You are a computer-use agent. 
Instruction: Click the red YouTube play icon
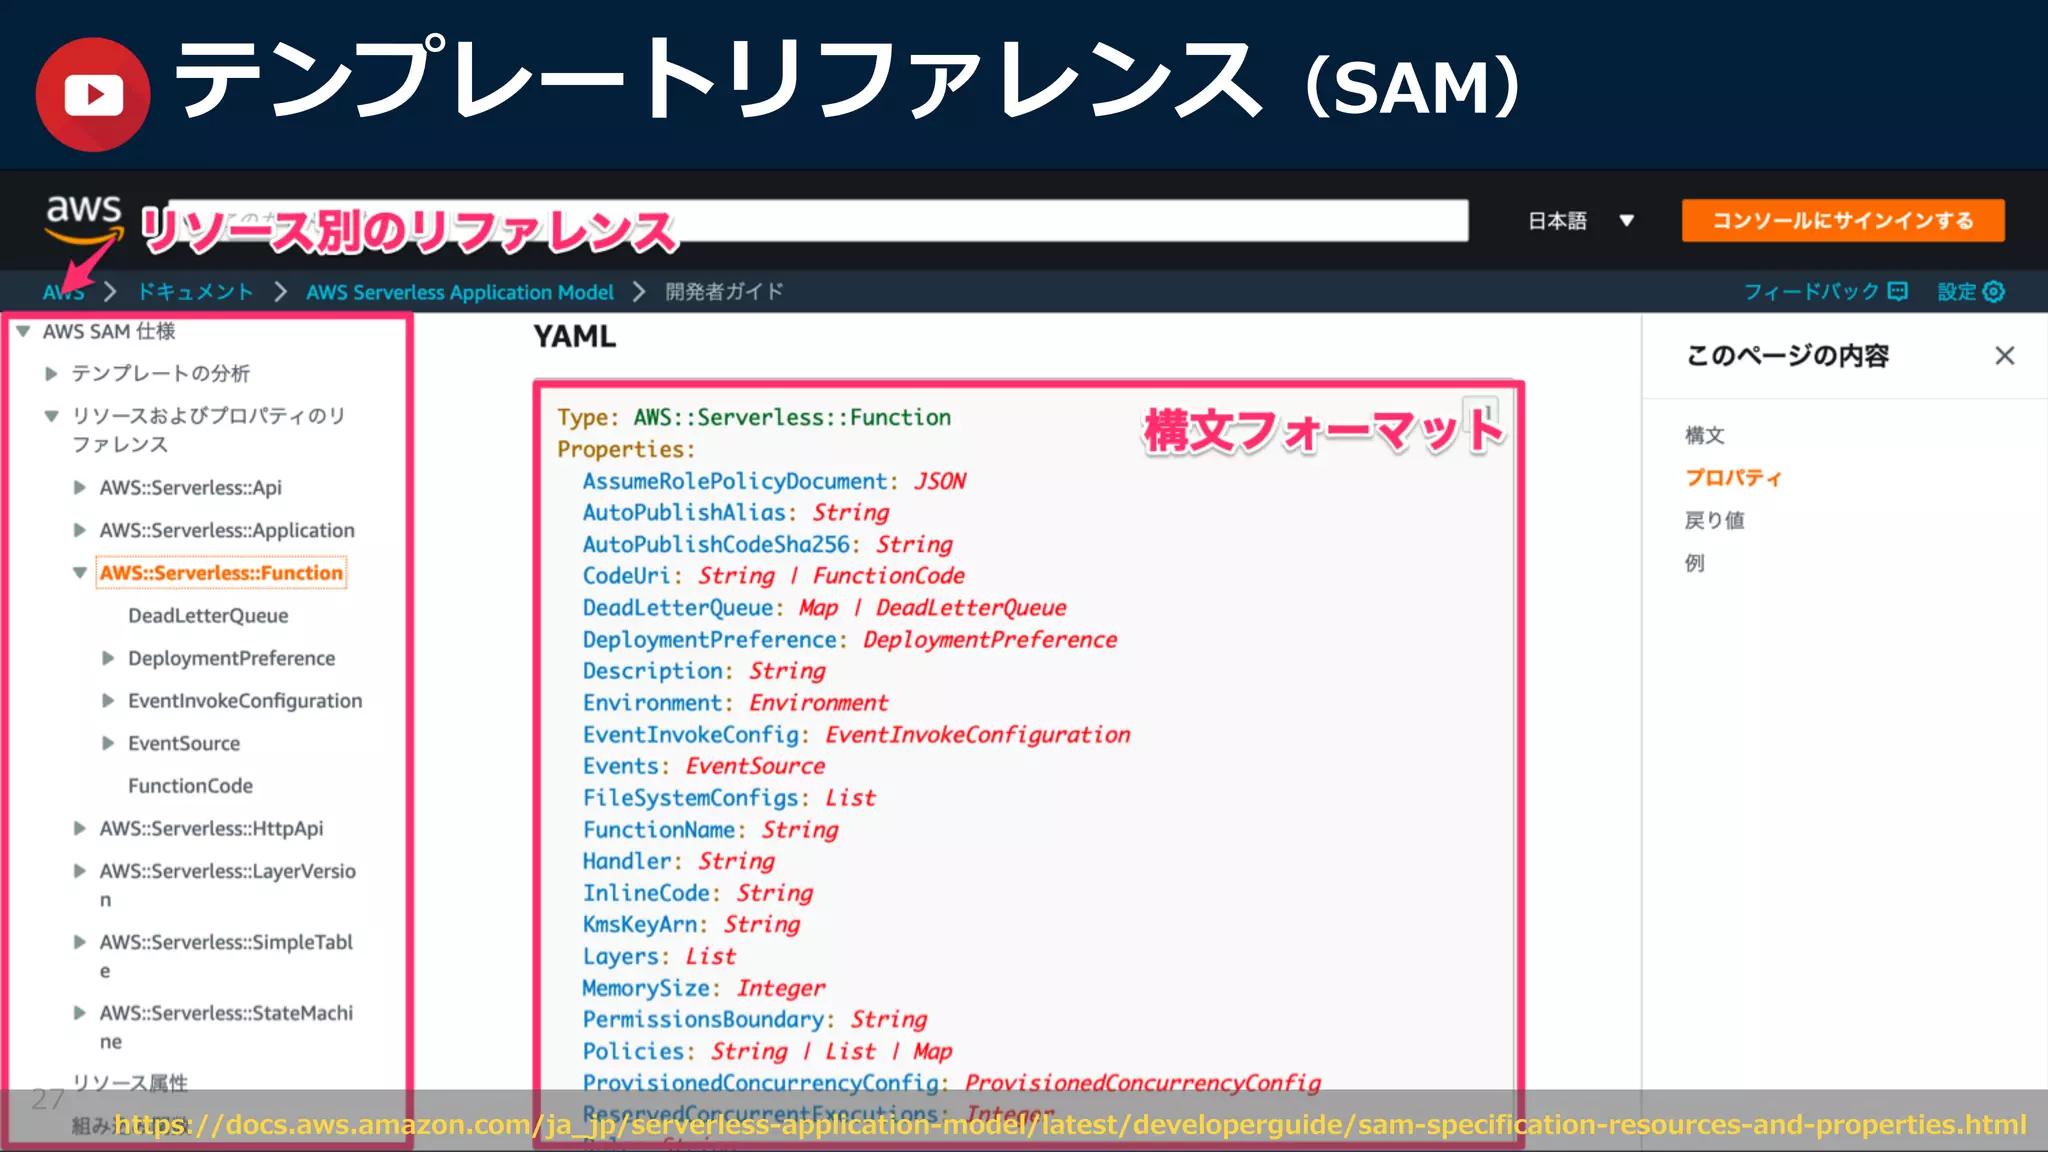[93, 95]
